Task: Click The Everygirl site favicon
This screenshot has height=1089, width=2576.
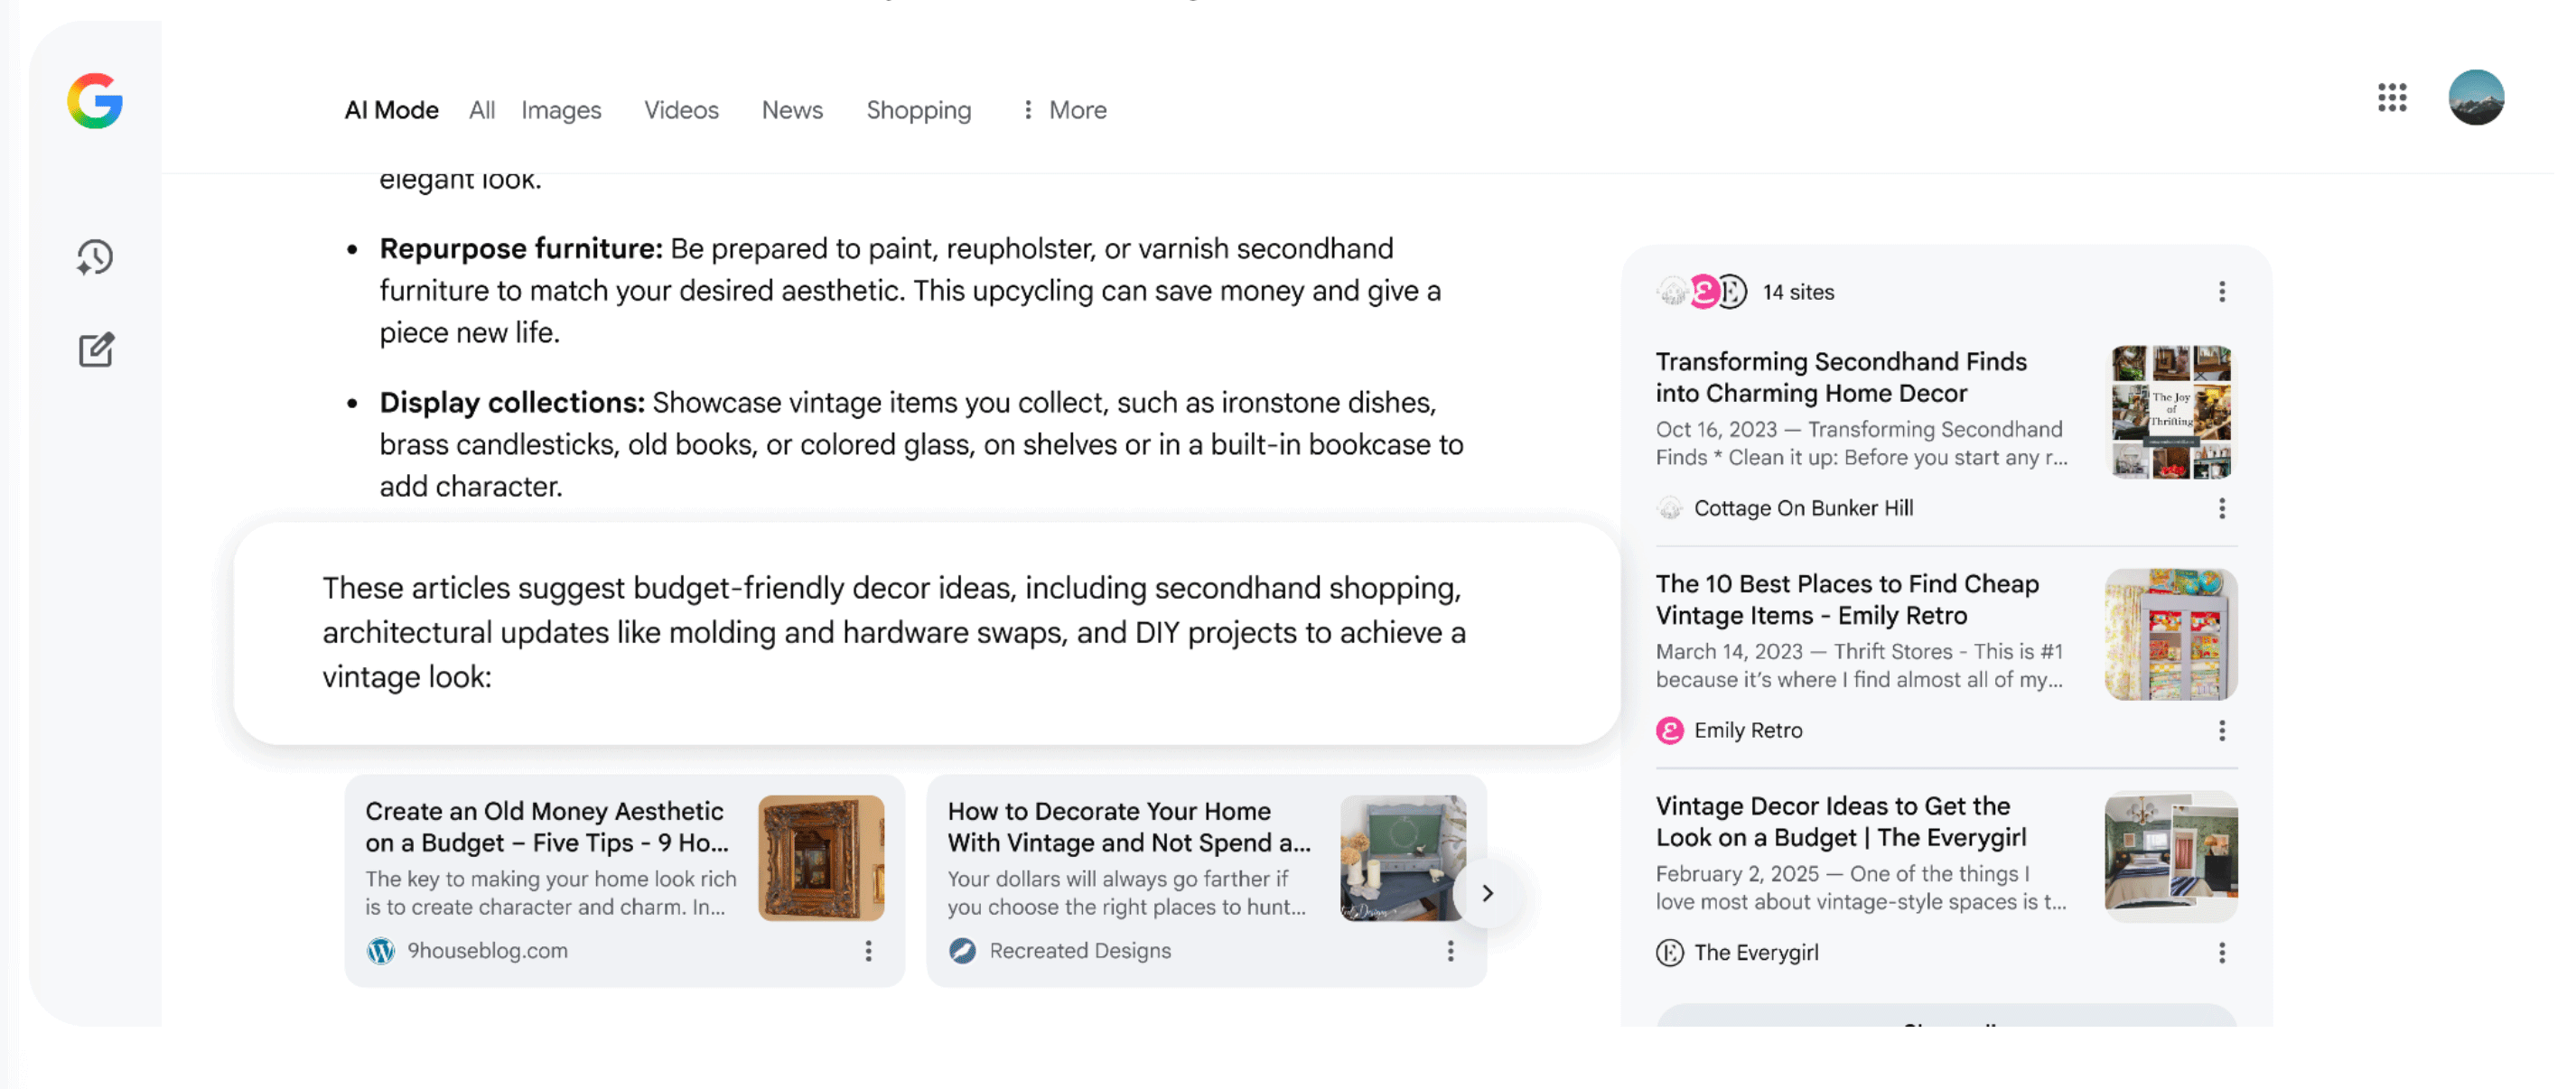Action: click(1669, 952)
